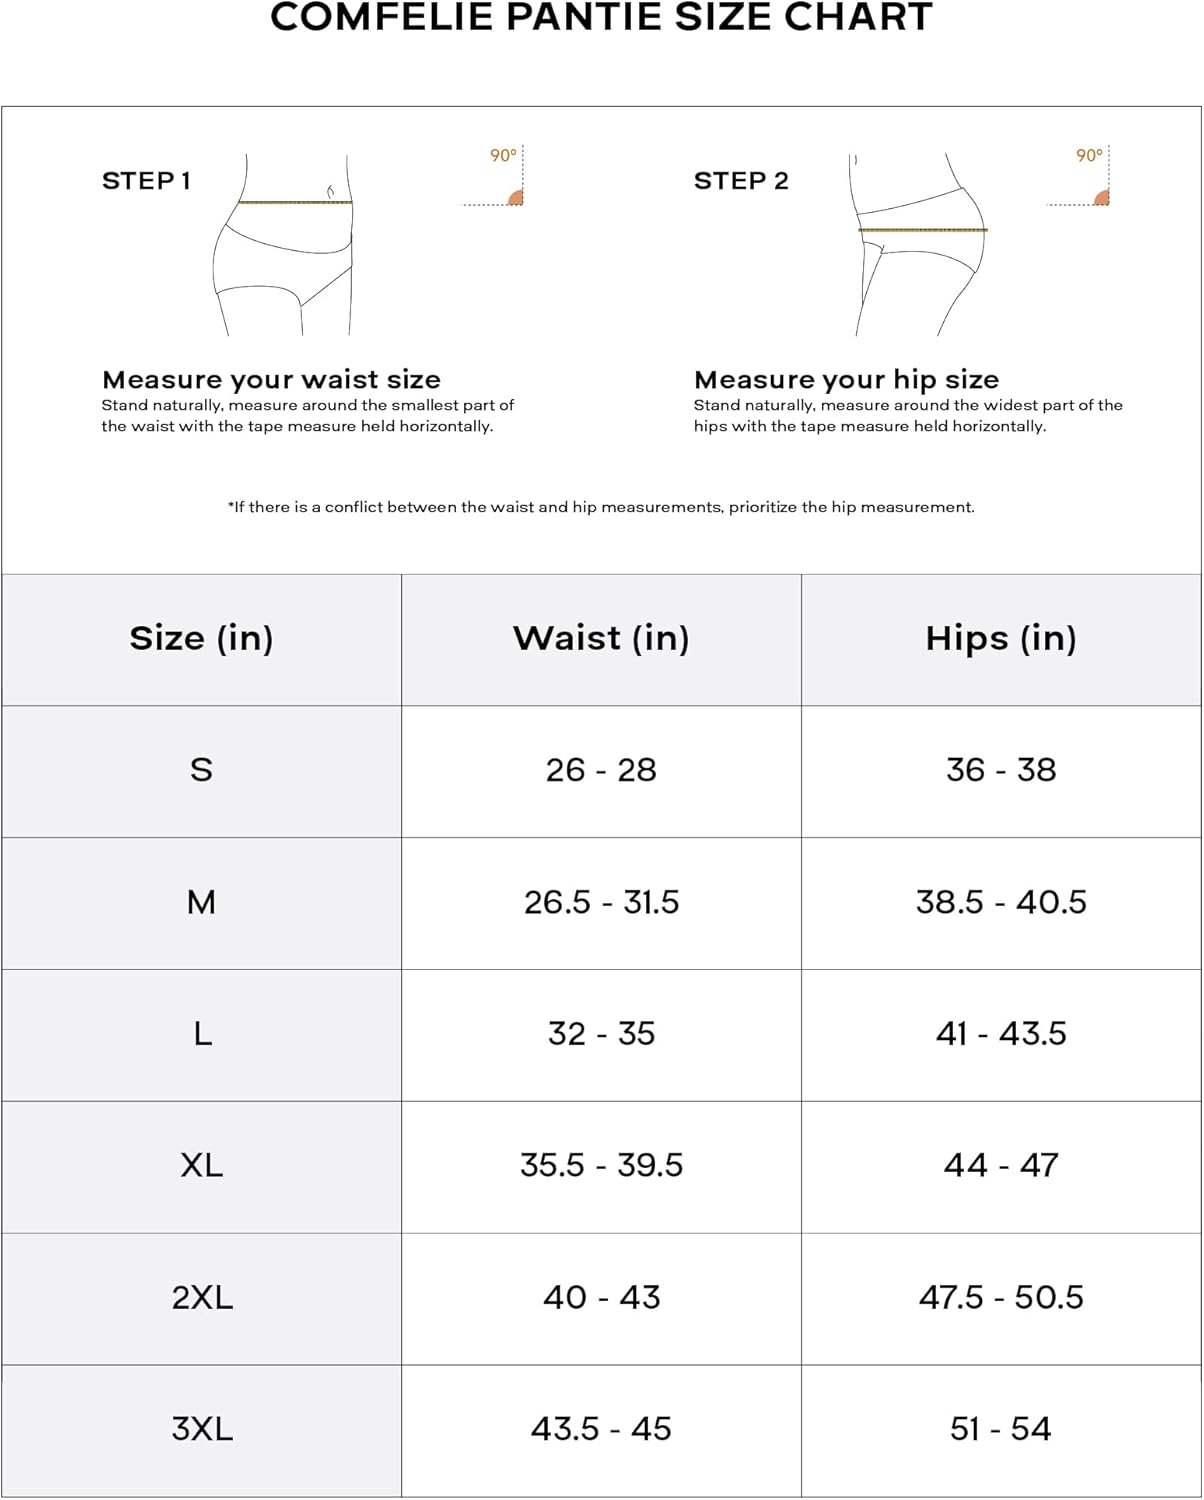Click the waist measurement illustration in Step 1
The width and height of the screenshot is (1204, 1500).
click(283, 245)
